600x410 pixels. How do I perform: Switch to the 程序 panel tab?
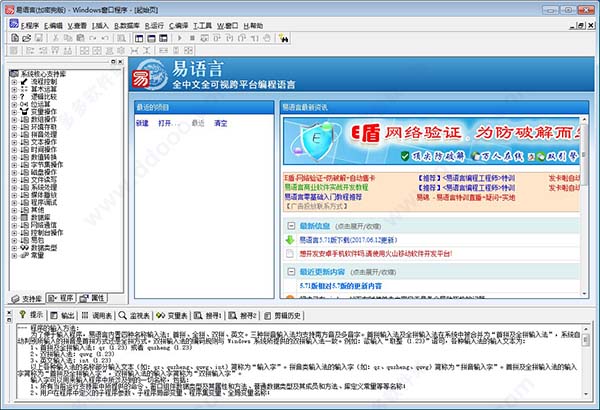click(x=61, y=298)
